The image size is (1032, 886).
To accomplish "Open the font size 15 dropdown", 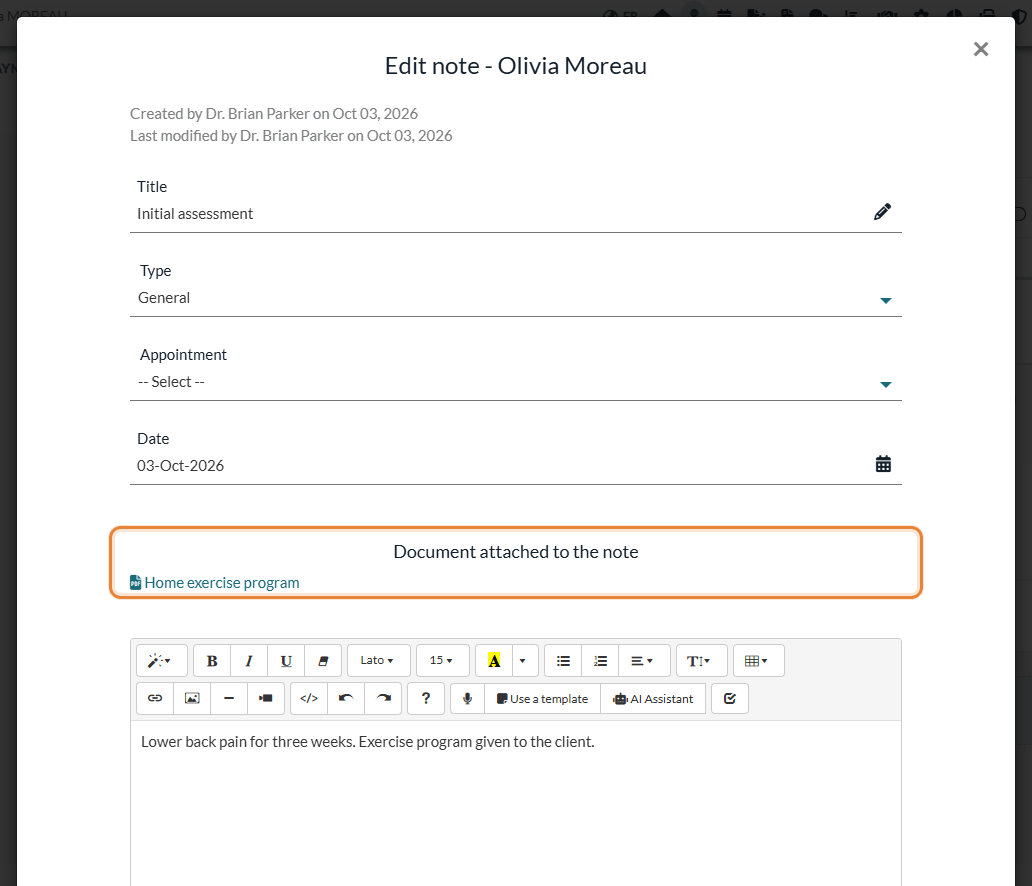I will [442, 660].
